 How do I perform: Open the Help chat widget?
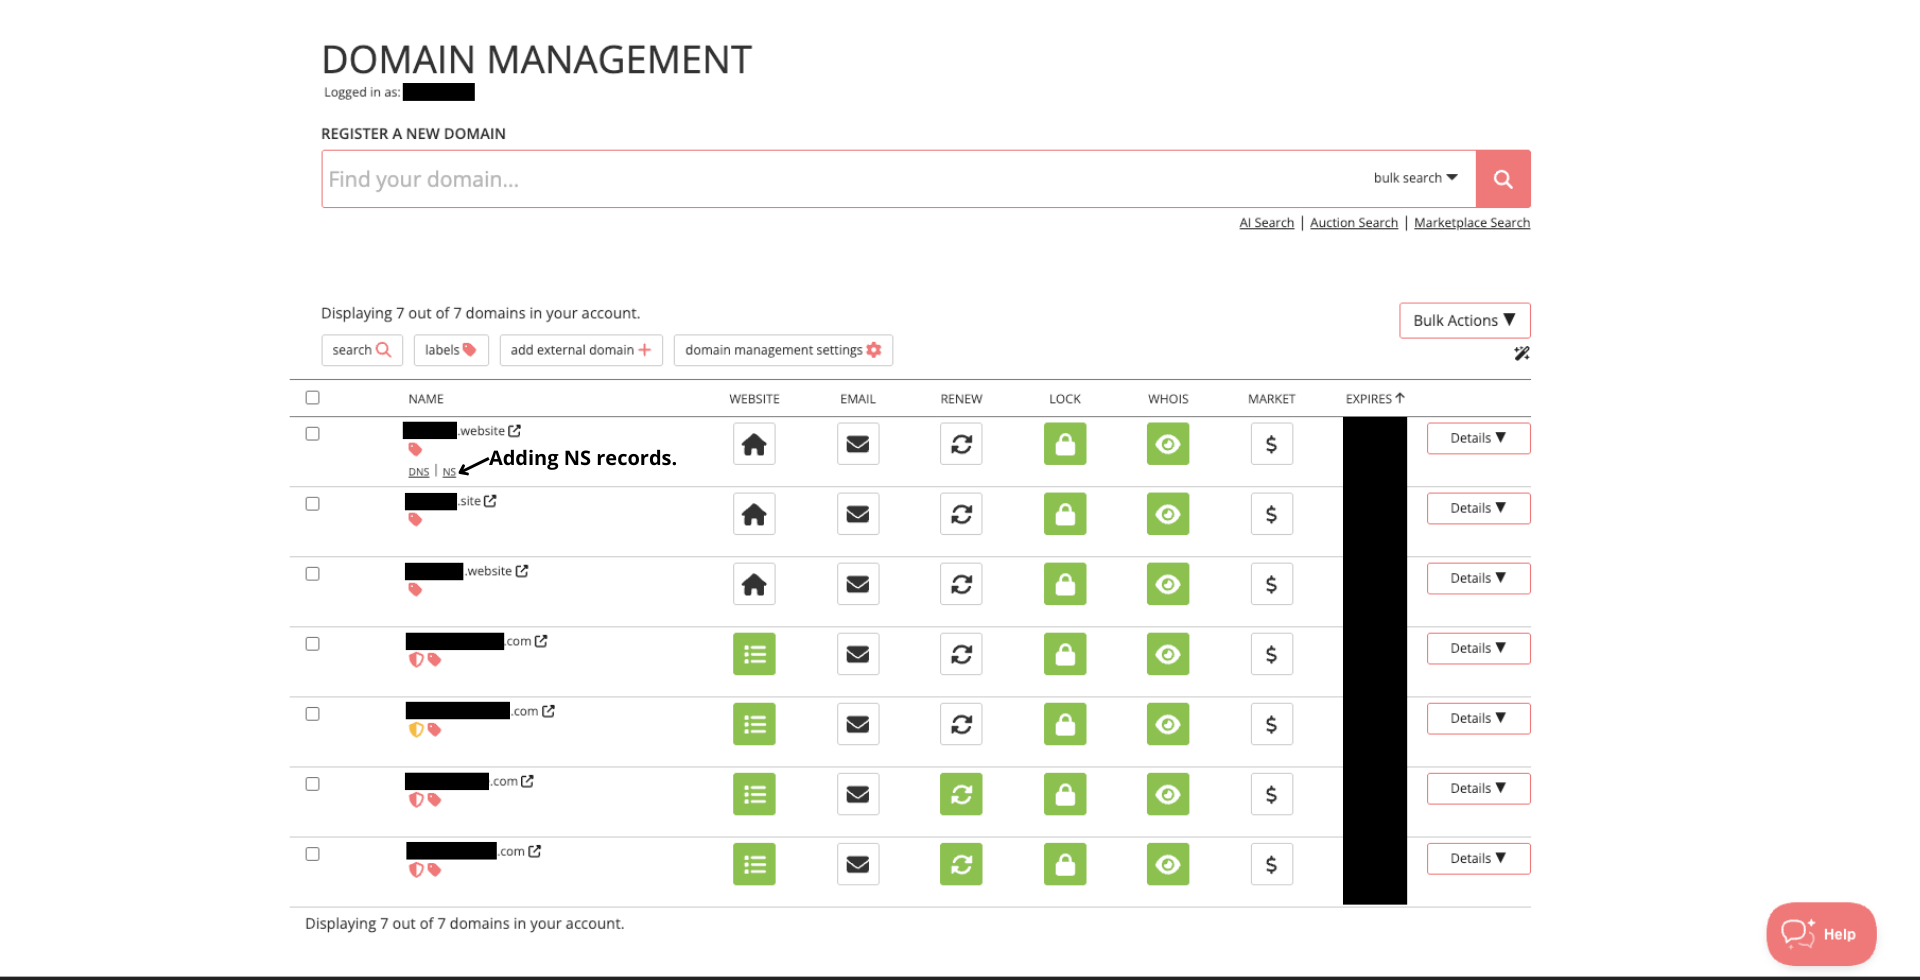click(x=1820, y=934)
